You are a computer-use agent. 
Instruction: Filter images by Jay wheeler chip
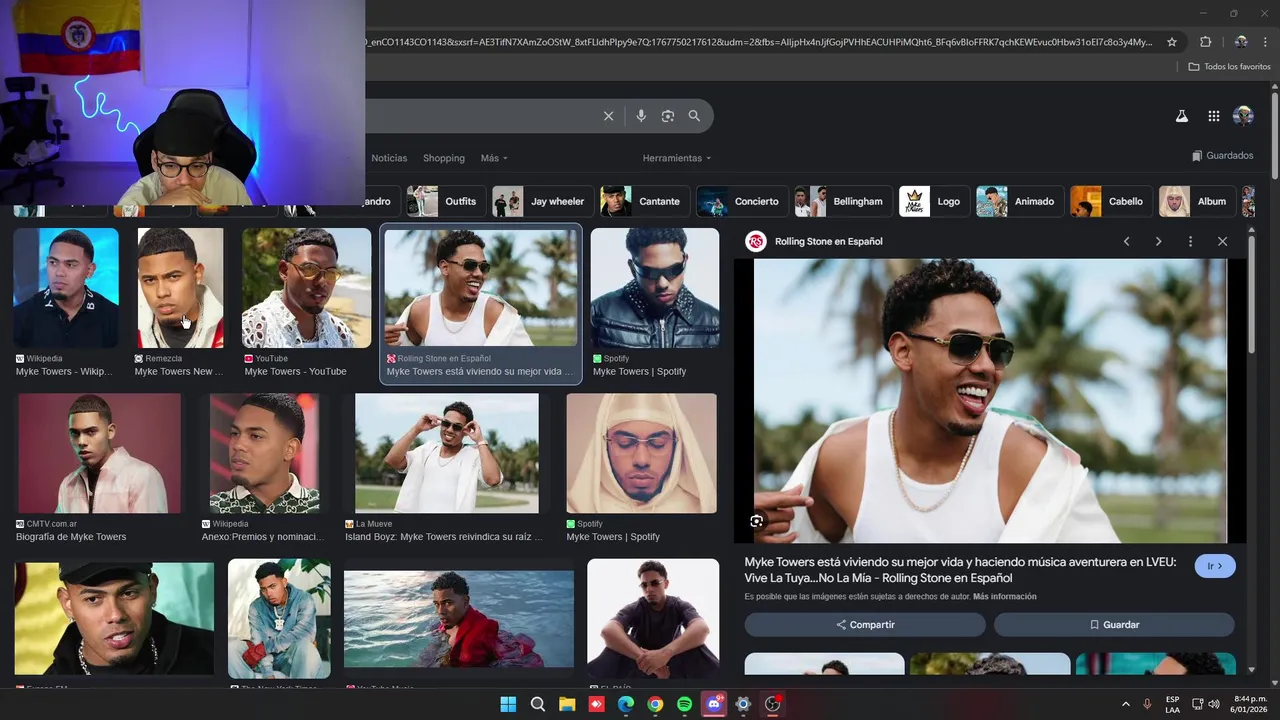click(x=543, y=201)
